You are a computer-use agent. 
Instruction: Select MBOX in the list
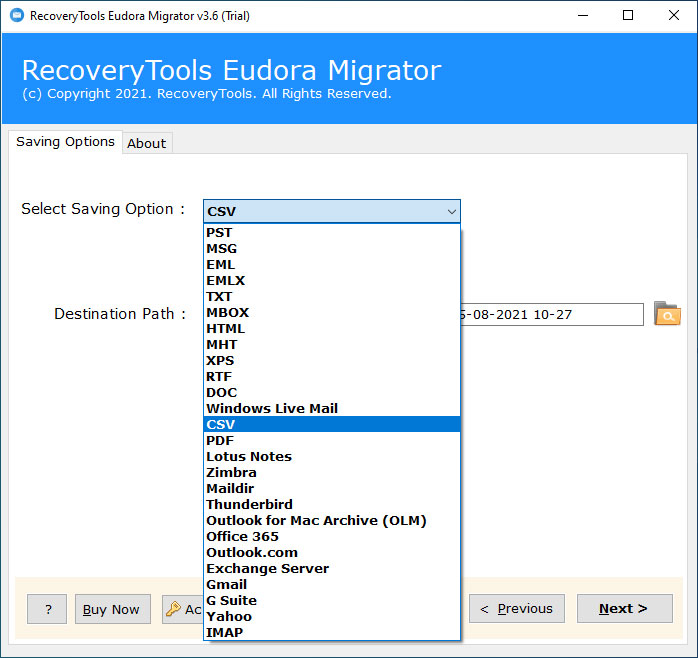[x=332, y=313]
